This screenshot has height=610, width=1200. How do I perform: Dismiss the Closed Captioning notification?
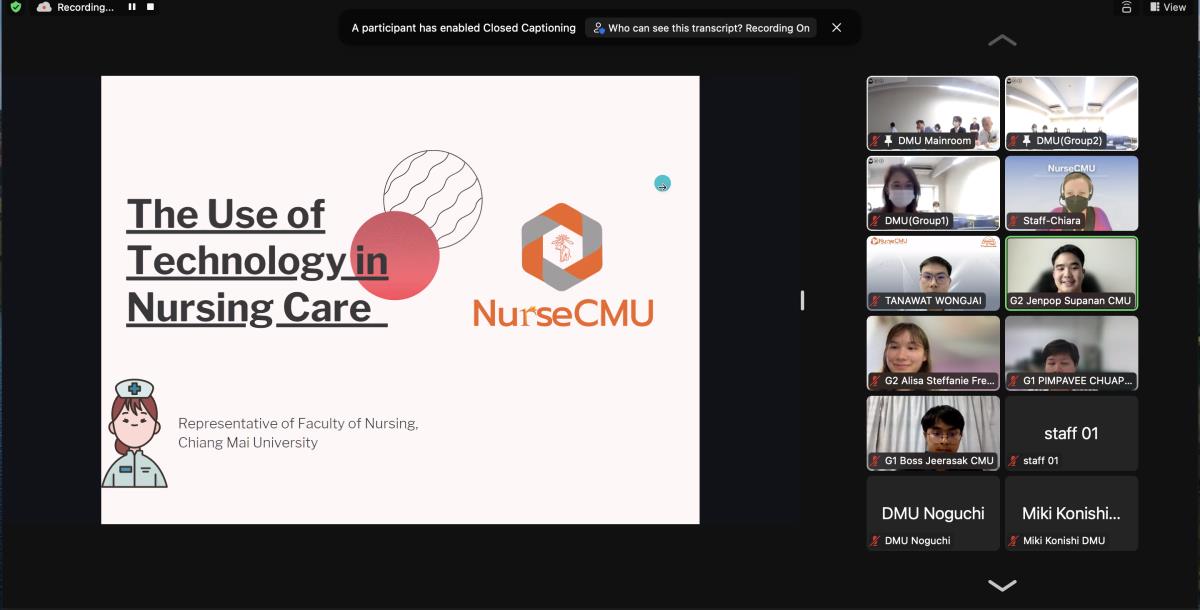tap(837, 28)
